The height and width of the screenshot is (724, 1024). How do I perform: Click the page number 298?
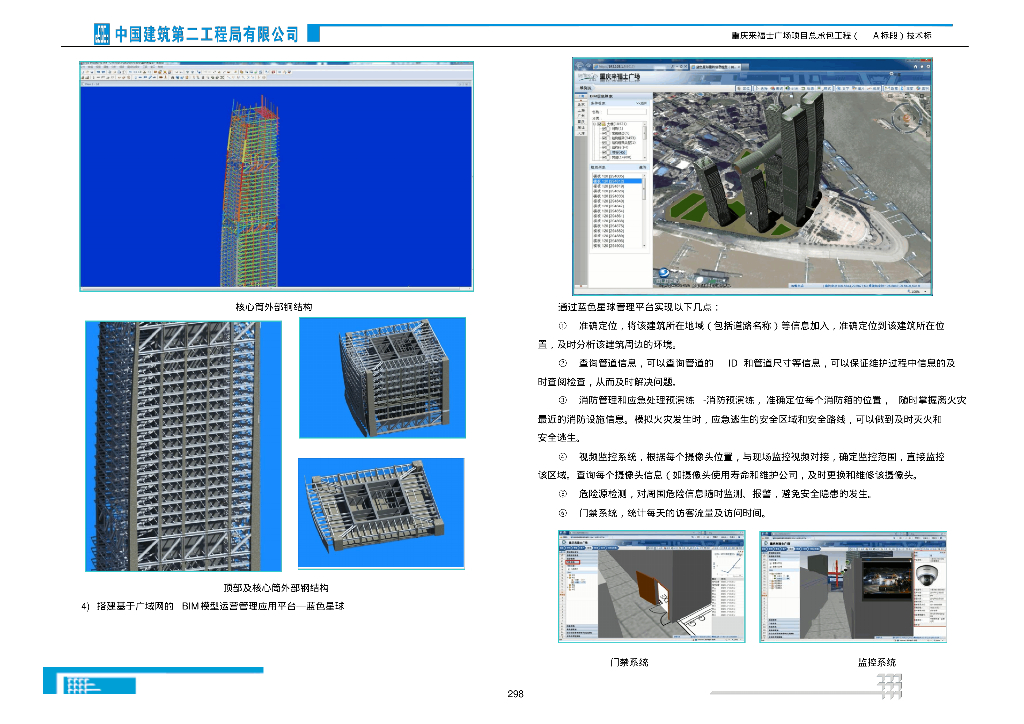(515, 693)
